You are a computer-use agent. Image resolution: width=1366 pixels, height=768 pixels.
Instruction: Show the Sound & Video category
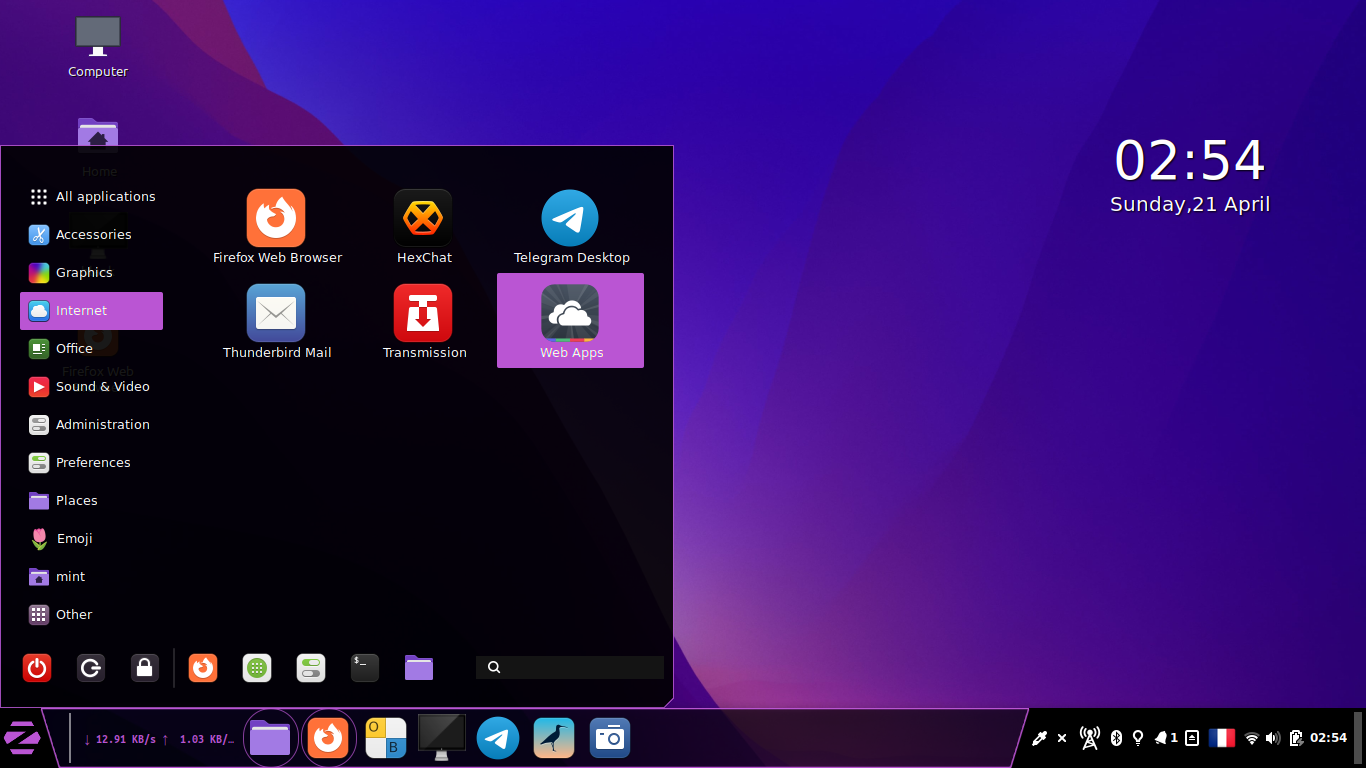tap(92, 387)
